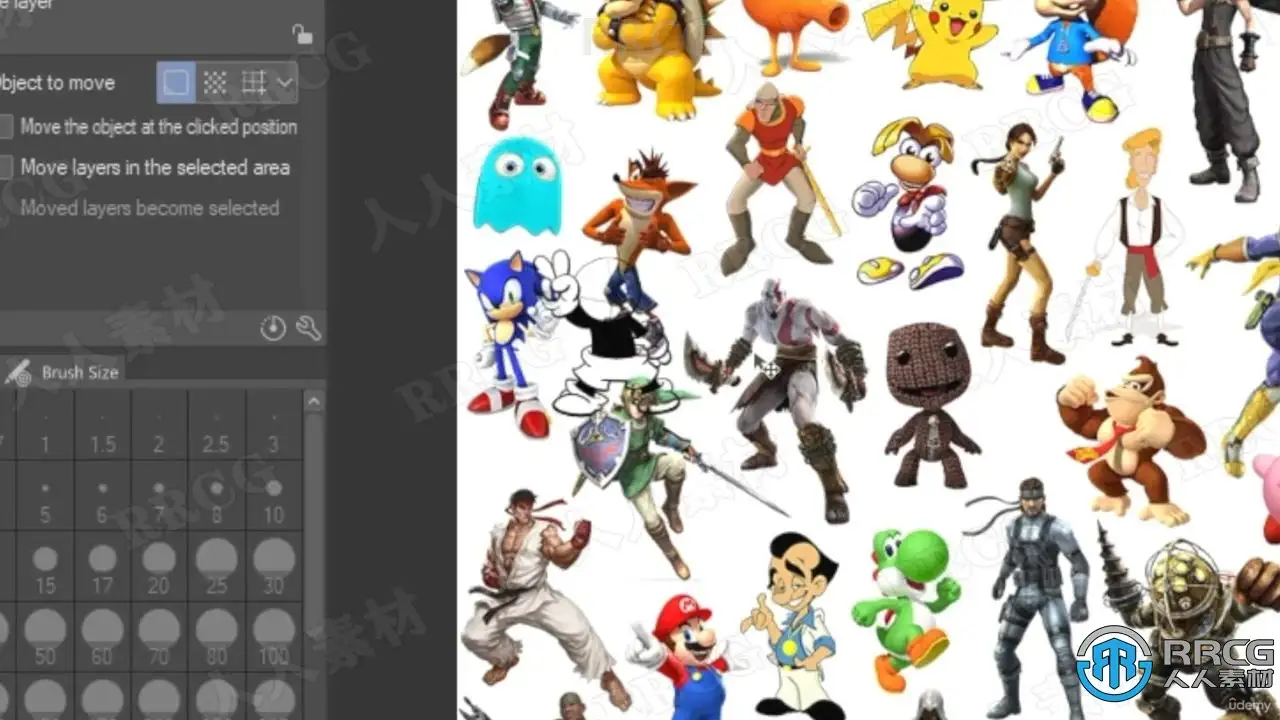The image size is (1280, 720).
Task: Select brush size 3 preset
Action: pos(274,425)
